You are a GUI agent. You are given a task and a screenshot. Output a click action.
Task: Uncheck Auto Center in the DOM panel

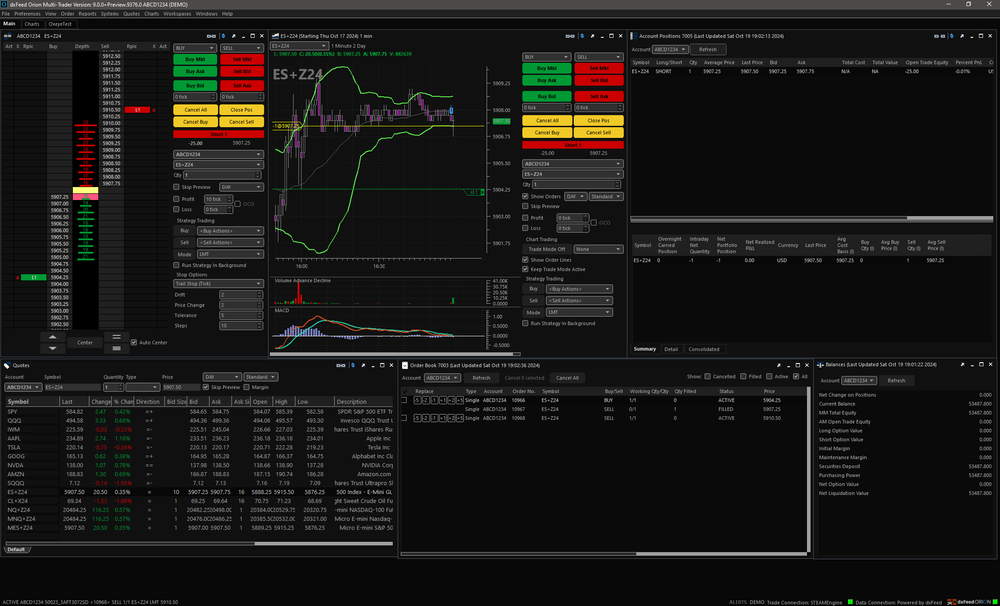[x=134, y=341]
